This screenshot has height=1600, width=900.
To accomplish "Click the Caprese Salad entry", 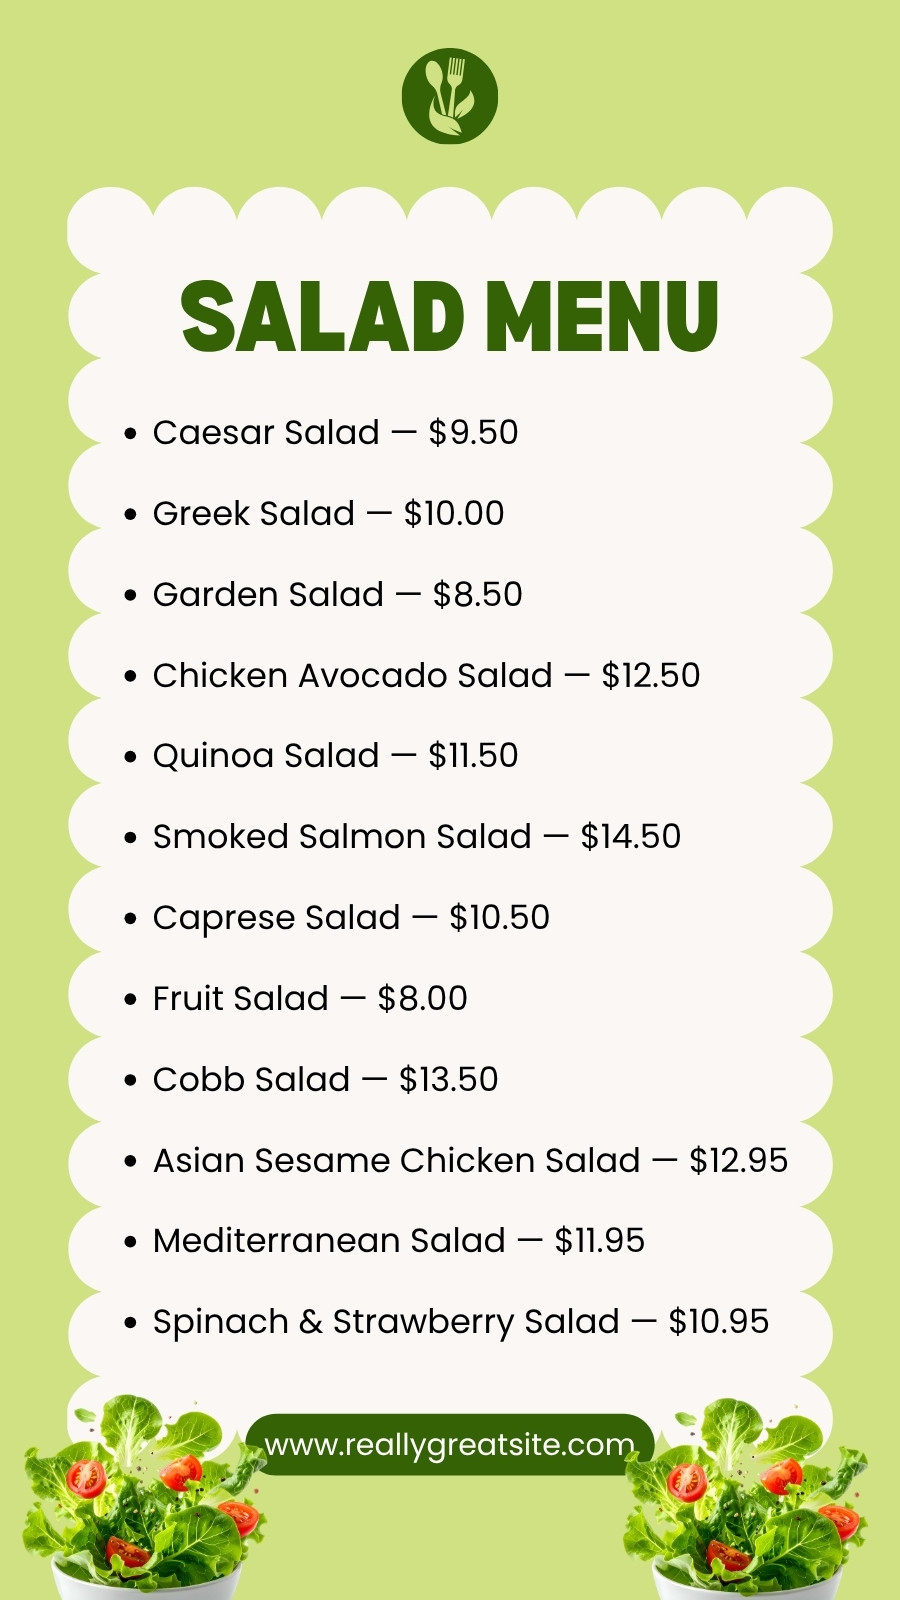I will [351, 918].
